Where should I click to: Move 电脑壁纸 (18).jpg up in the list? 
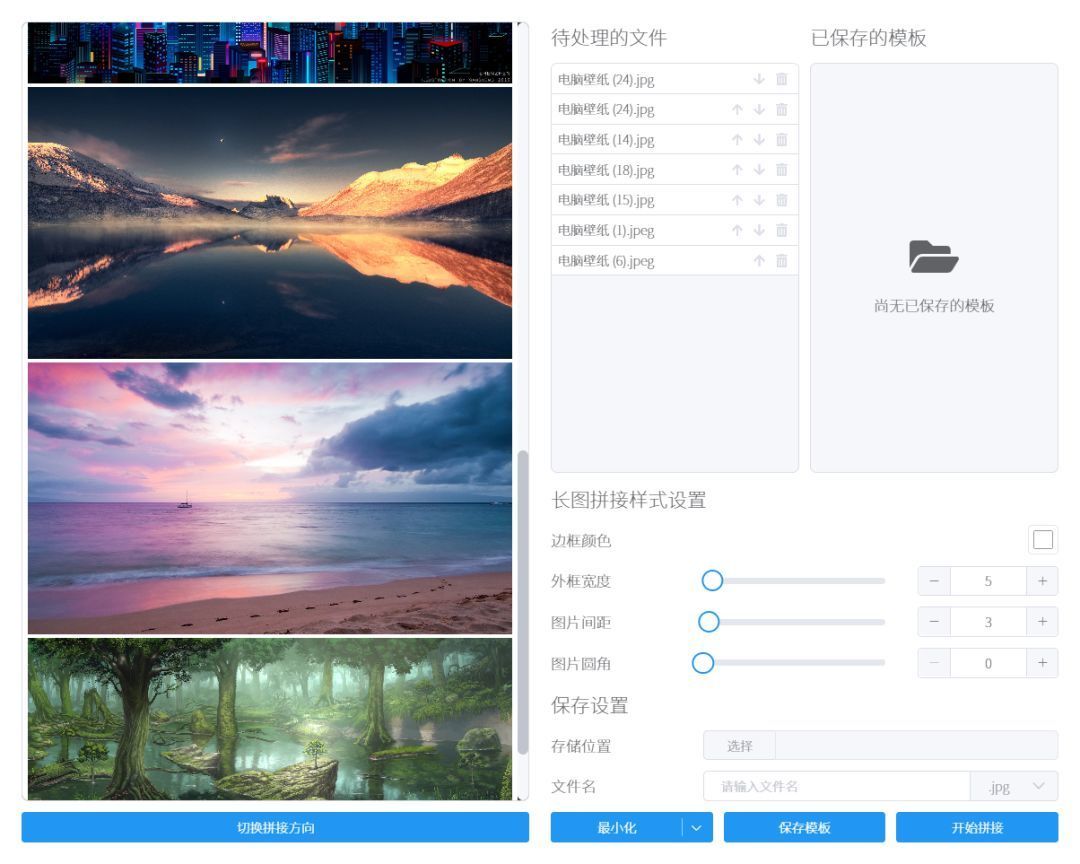click(x=737, y=169)
